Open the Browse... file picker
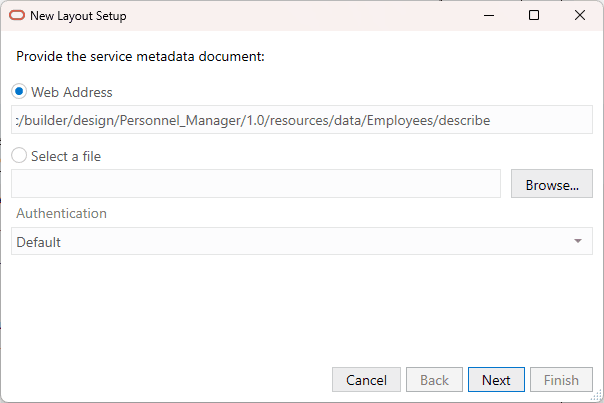 coord(552,184)
